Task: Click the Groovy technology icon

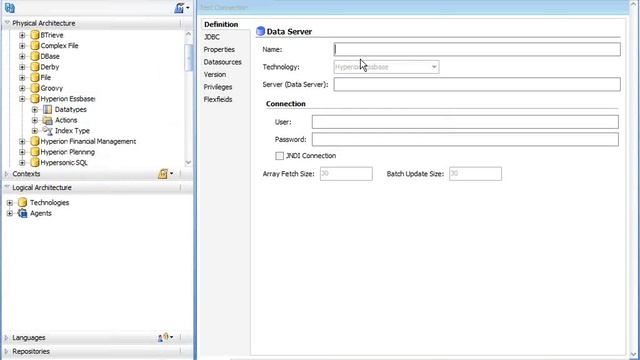Action: (x=35, y=88)
